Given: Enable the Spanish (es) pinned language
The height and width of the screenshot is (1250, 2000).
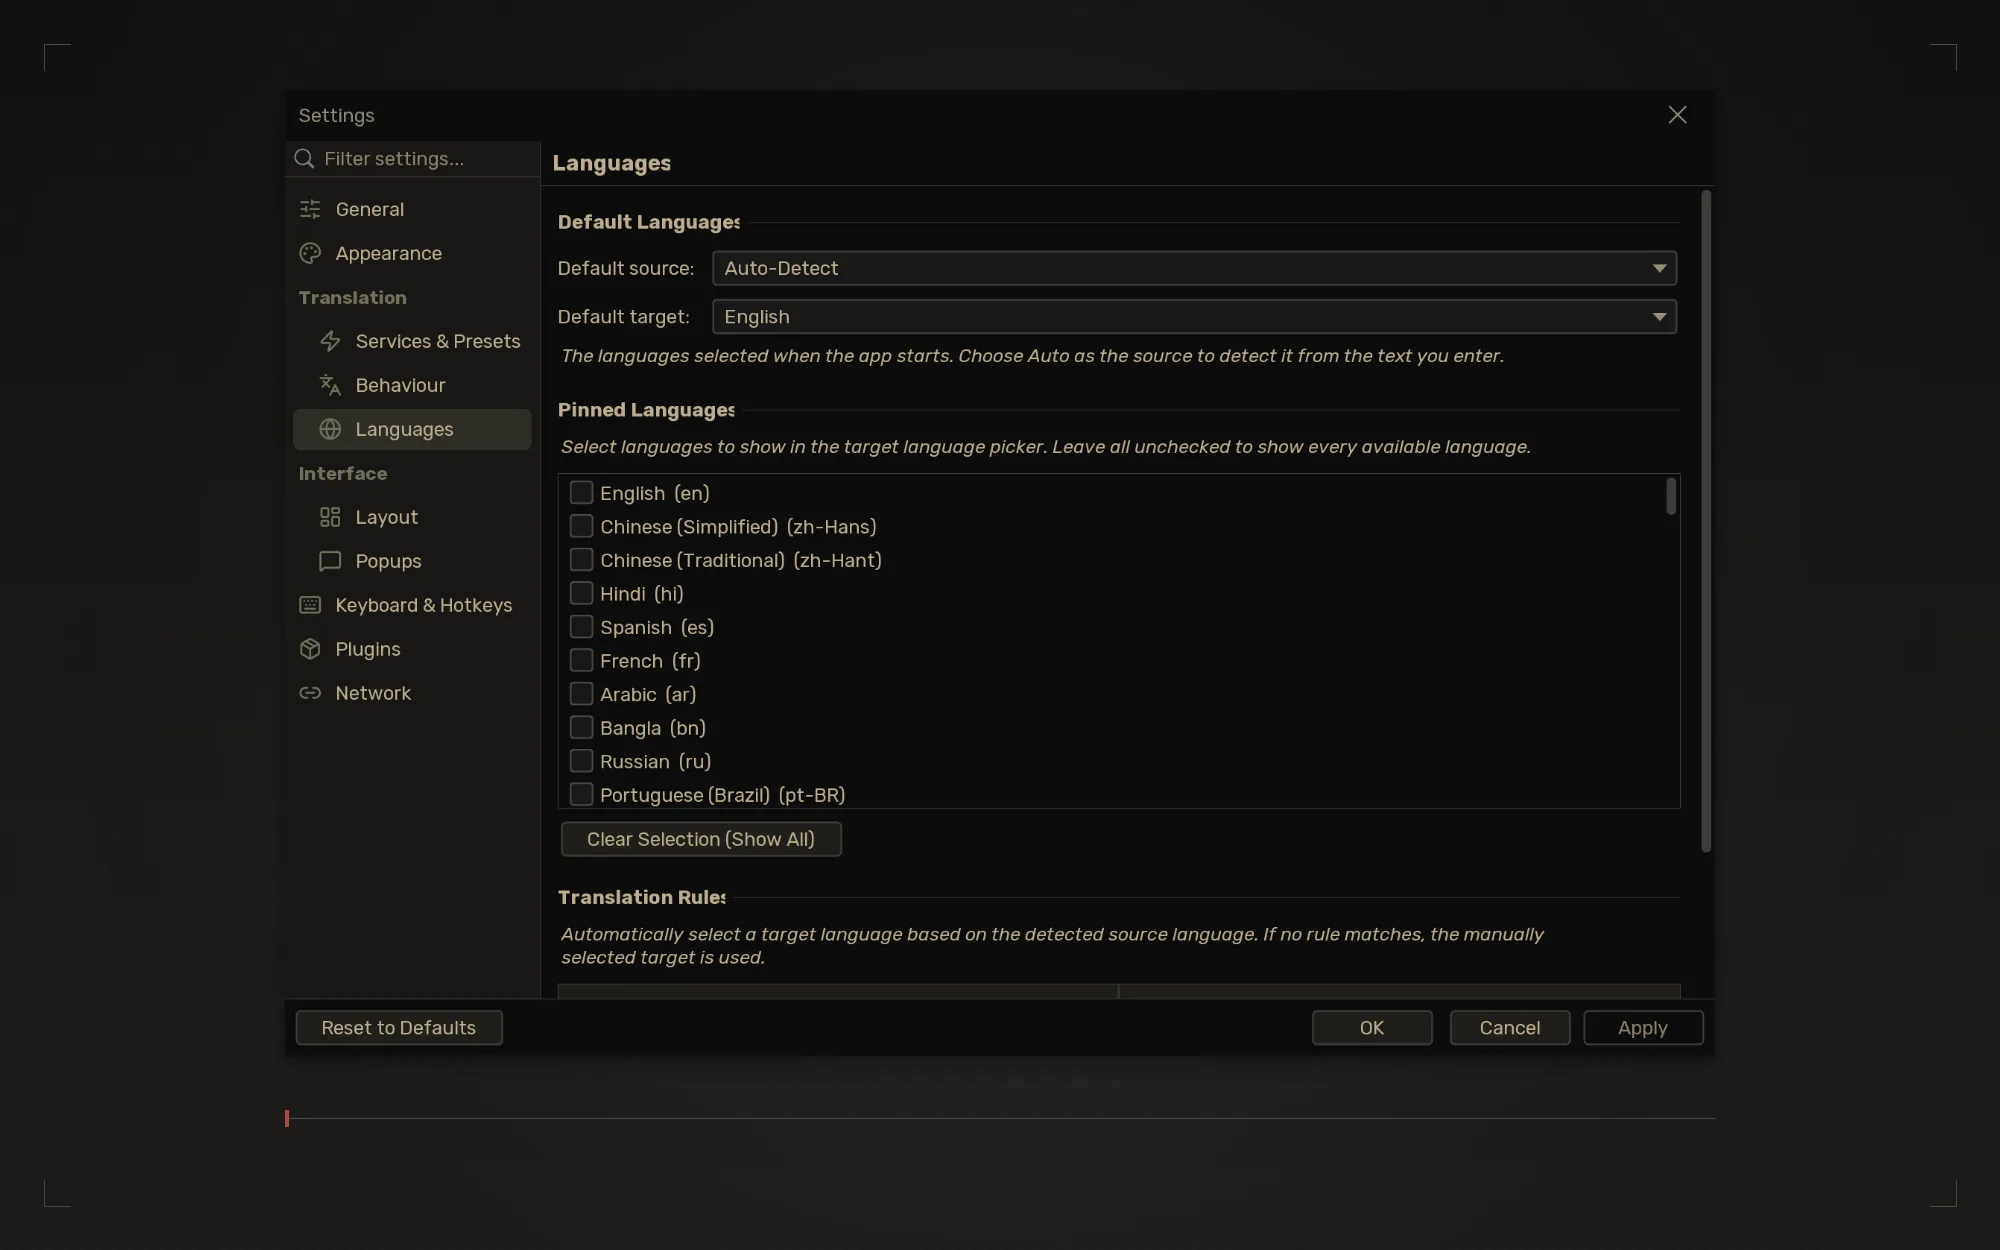Looking at the screenshot, I should tap(581, 627).
